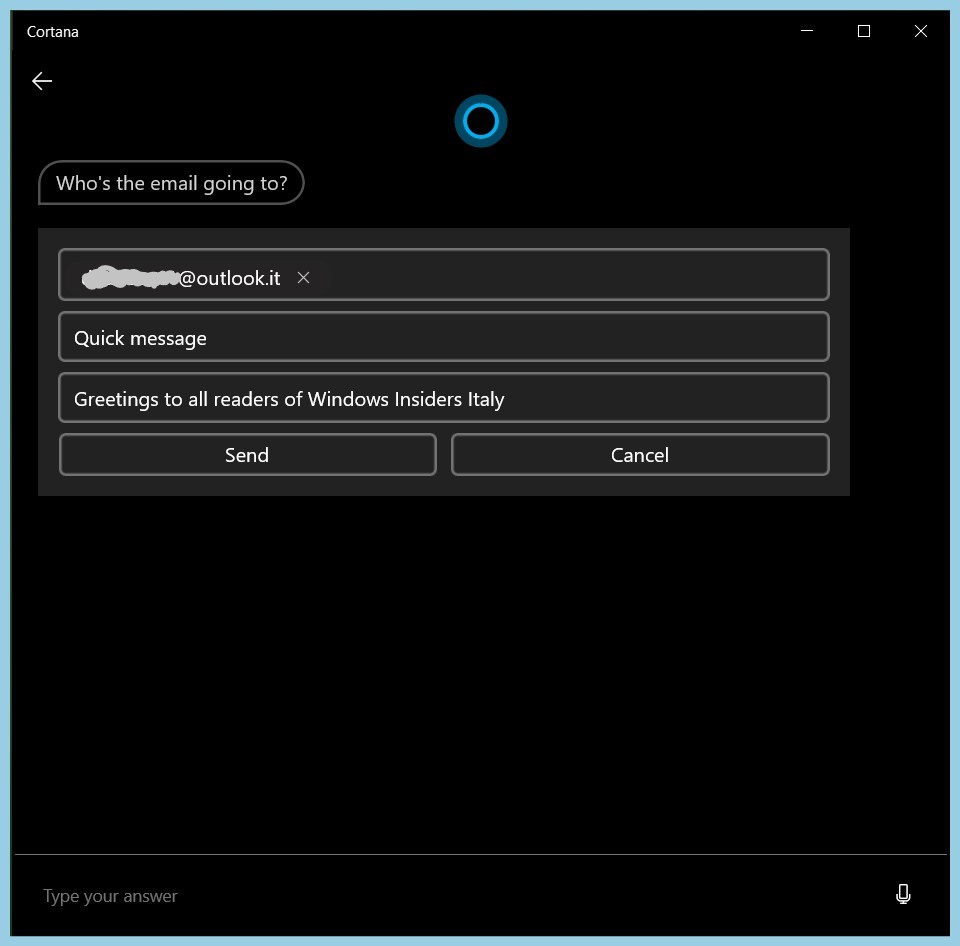Go back using the arrow icon
Viewport: 960px width, 946px height.
[x=42, y=81]
